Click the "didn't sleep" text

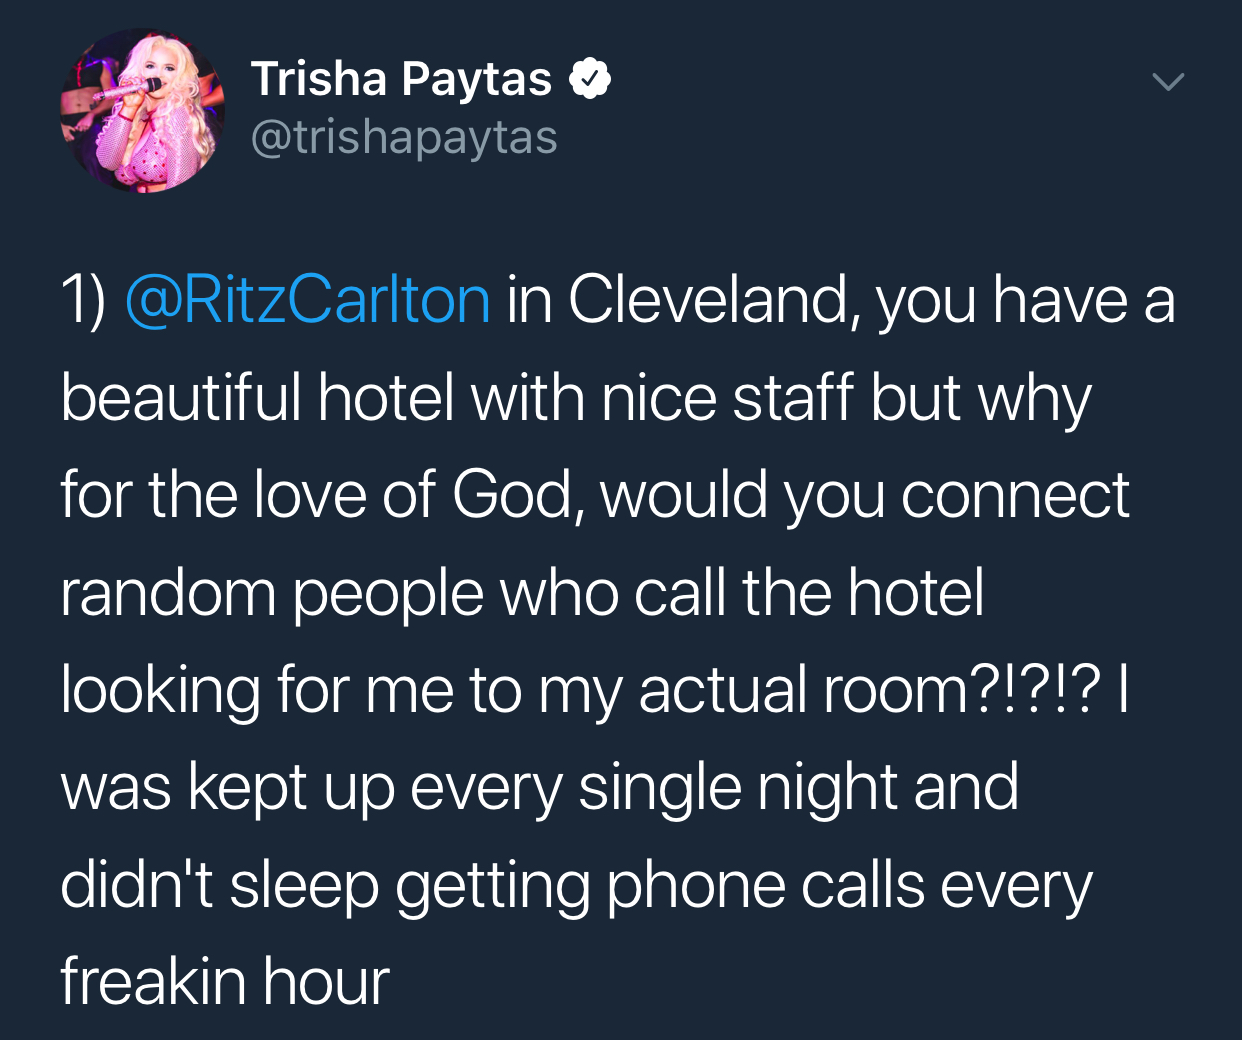point(219,885)
